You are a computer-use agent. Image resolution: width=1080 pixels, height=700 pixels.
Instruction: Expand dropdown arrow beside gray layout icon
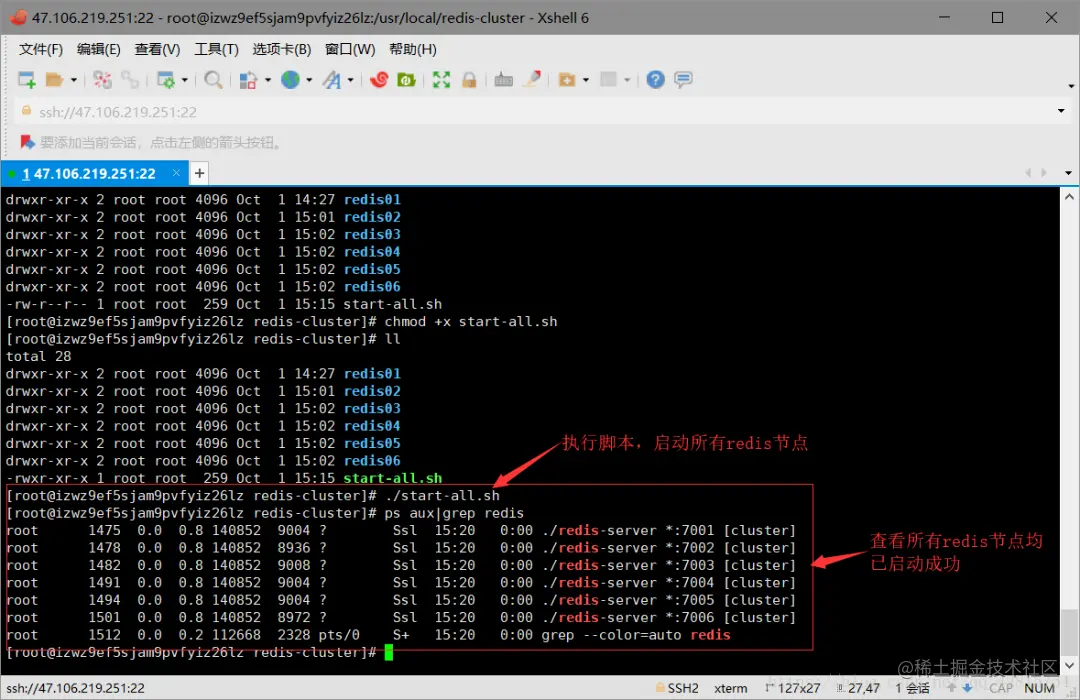point(627,81)
